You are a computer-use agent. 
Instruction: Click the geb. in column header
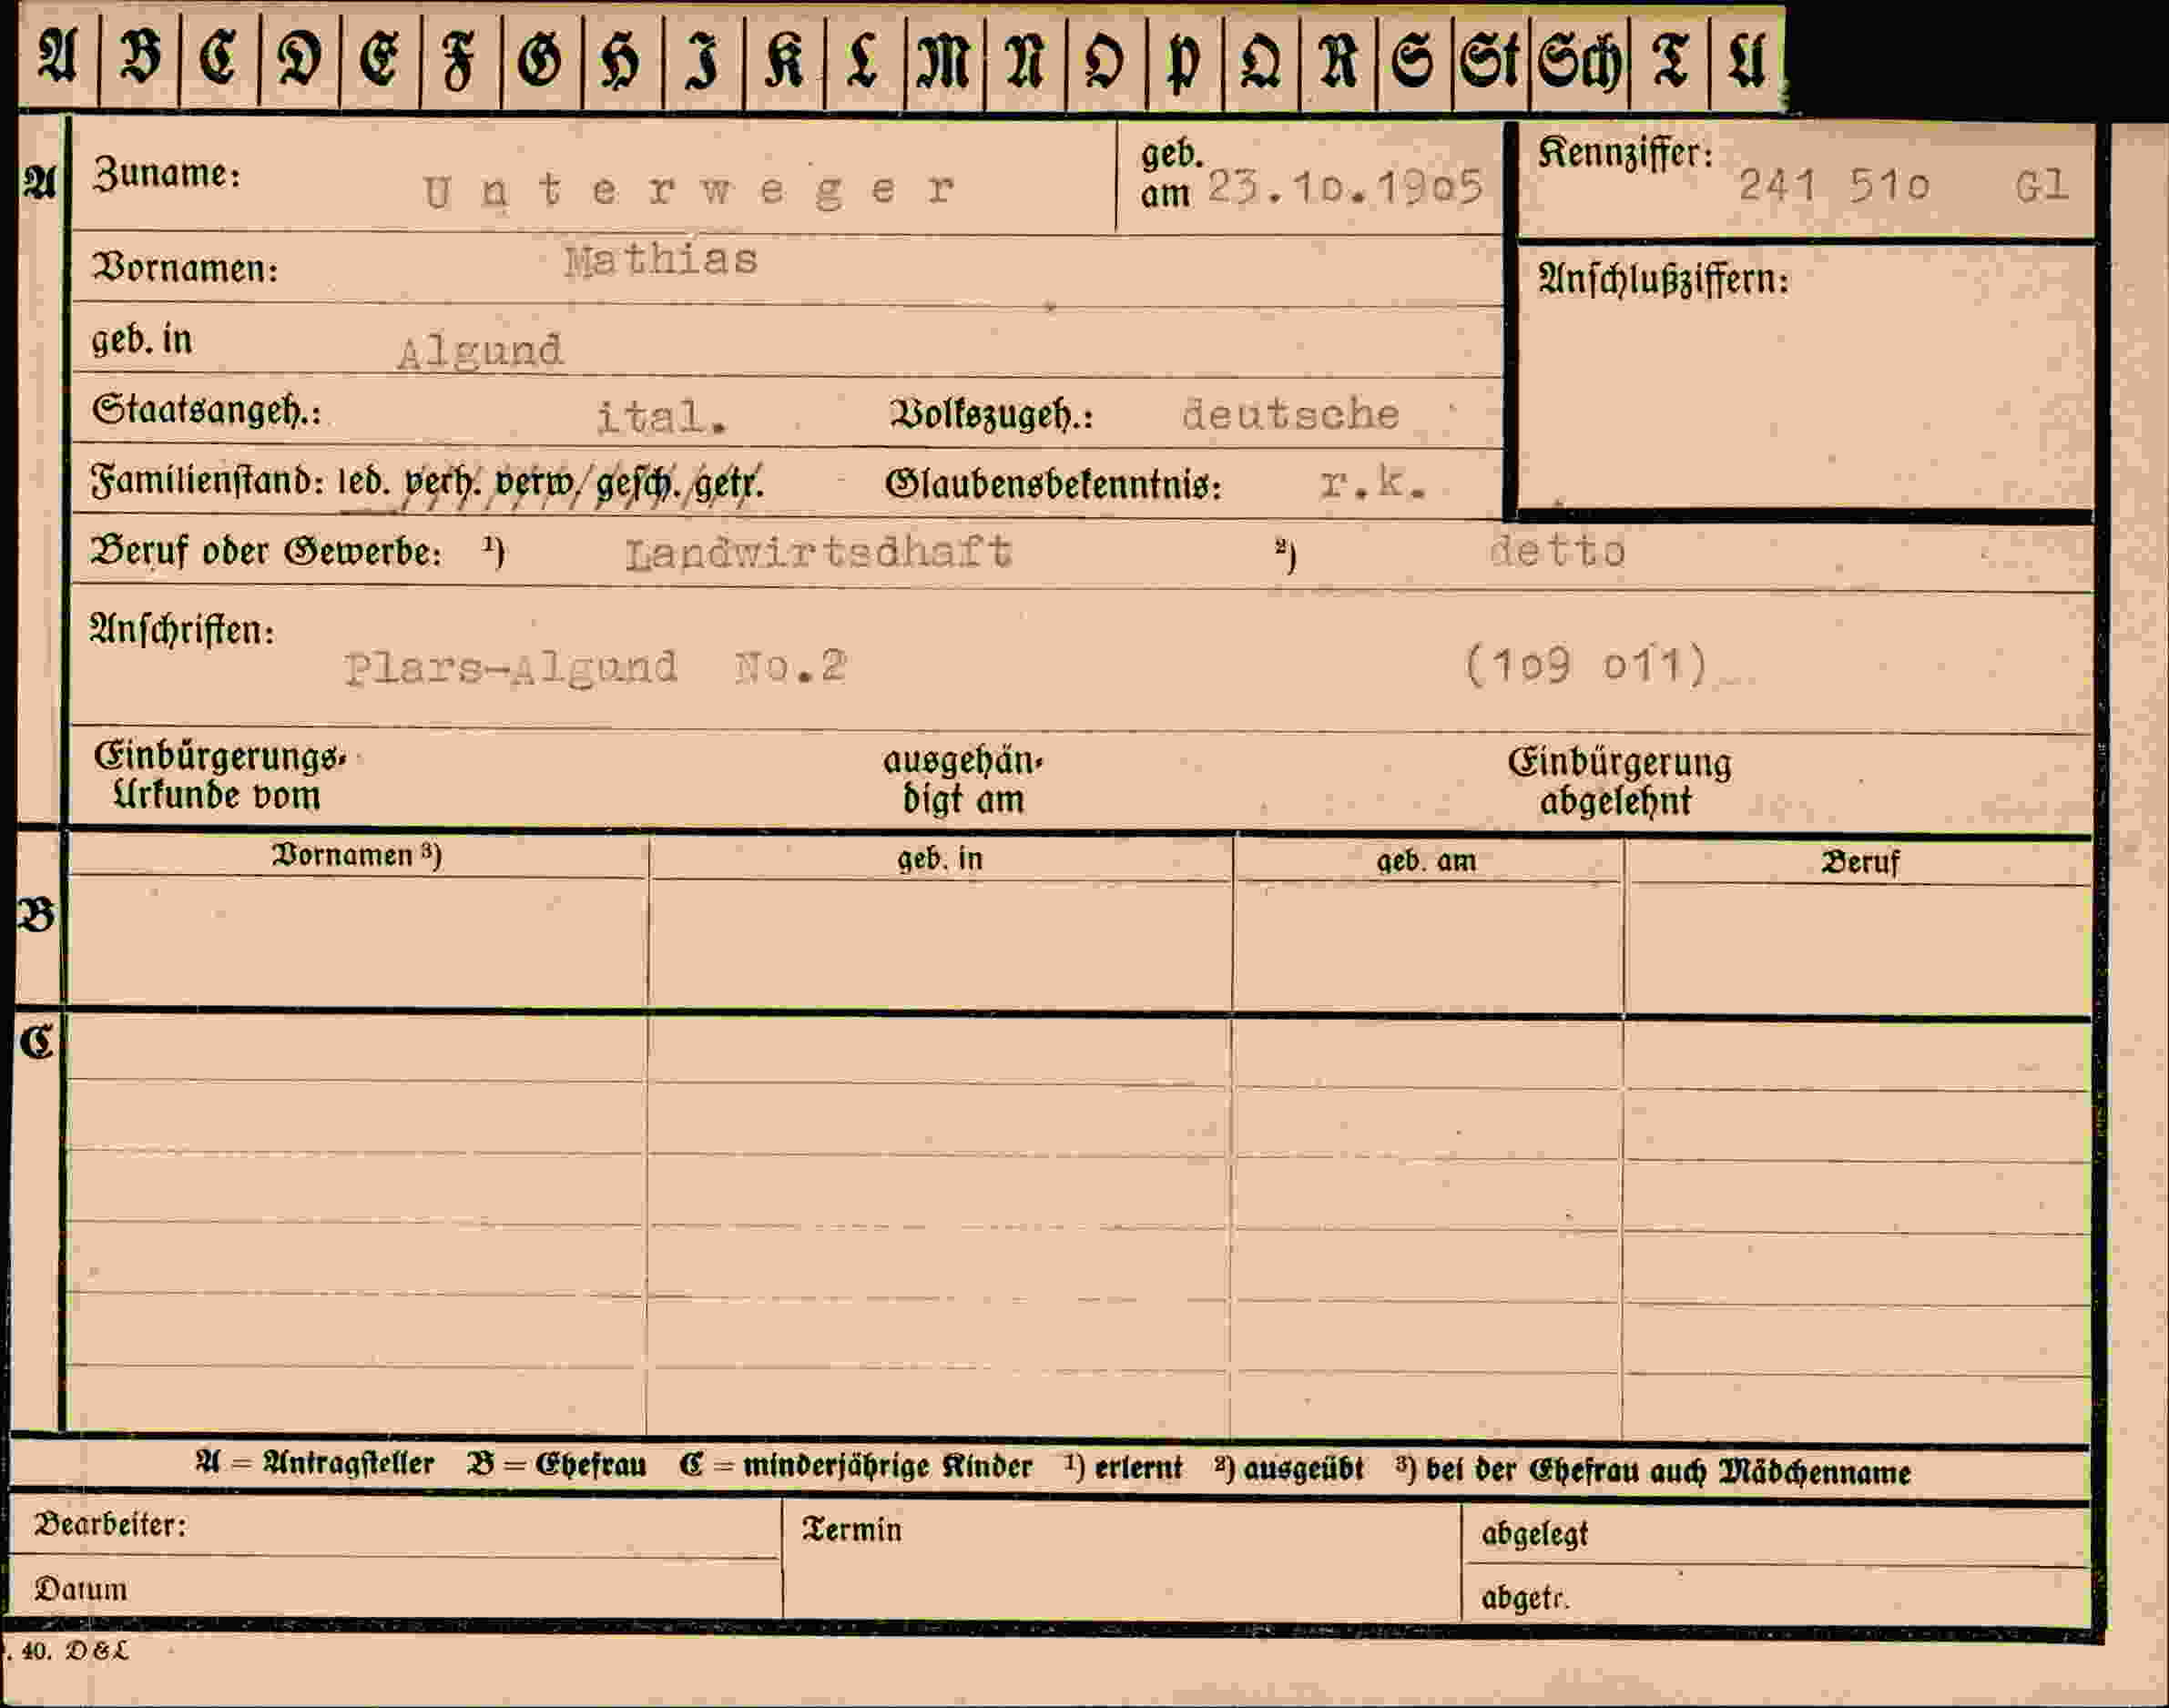coord(940,859)
